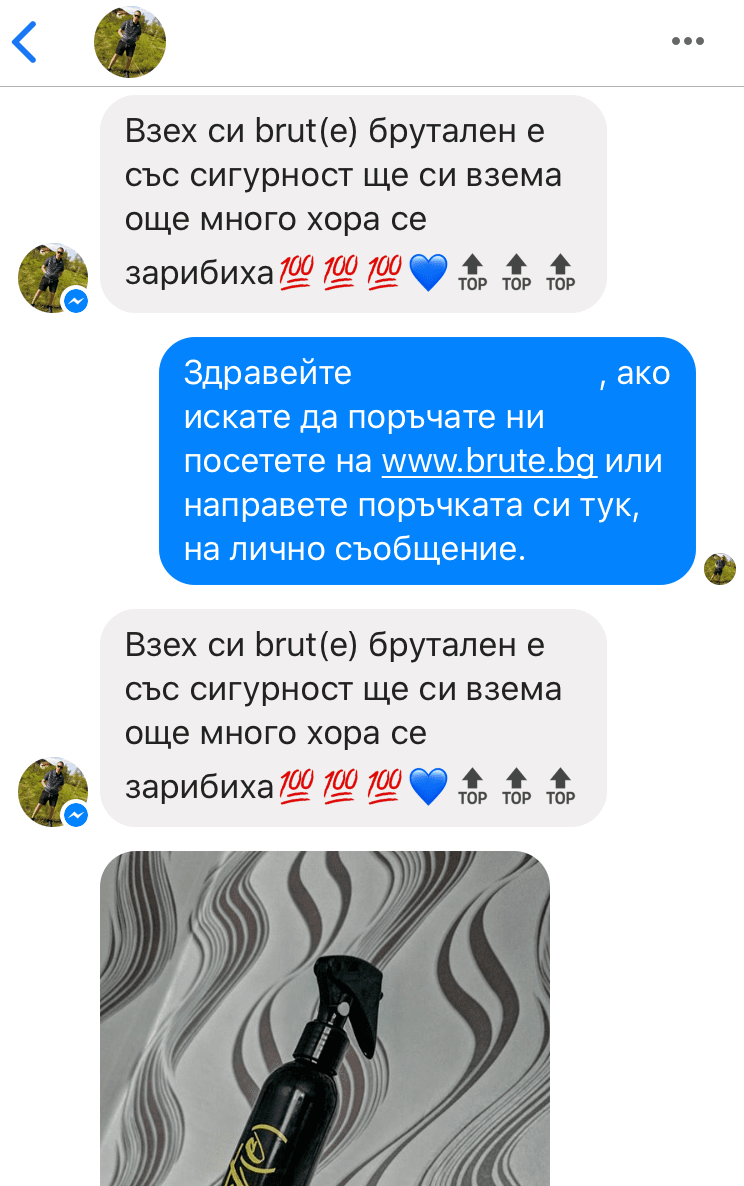This screenshot has height=1186, width=744.
Task: Click the Messenger badge on the first avatar
Action: [x=76, y=300]
